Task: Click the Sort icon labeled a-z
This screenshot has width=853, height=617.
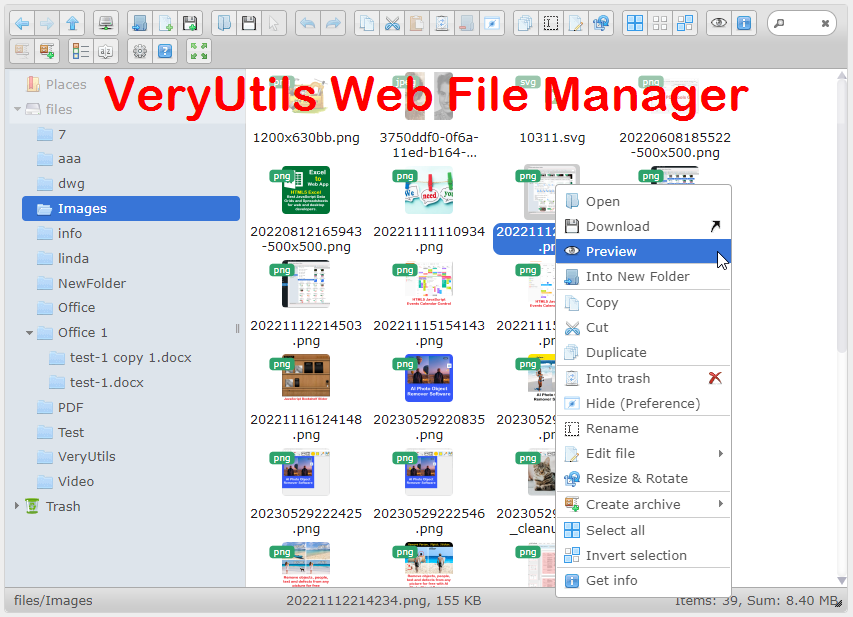Action: tap(106, 52)
